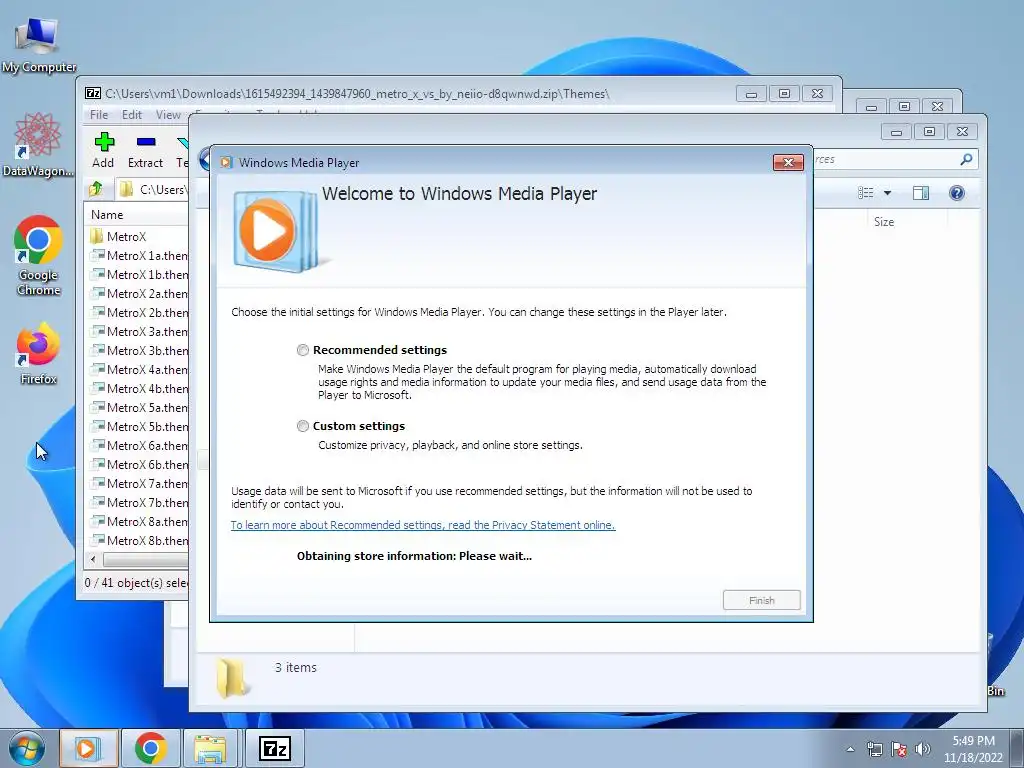Click Windows Media Player taskbar icon
1024x768 pixels.
tap(88, 748)
